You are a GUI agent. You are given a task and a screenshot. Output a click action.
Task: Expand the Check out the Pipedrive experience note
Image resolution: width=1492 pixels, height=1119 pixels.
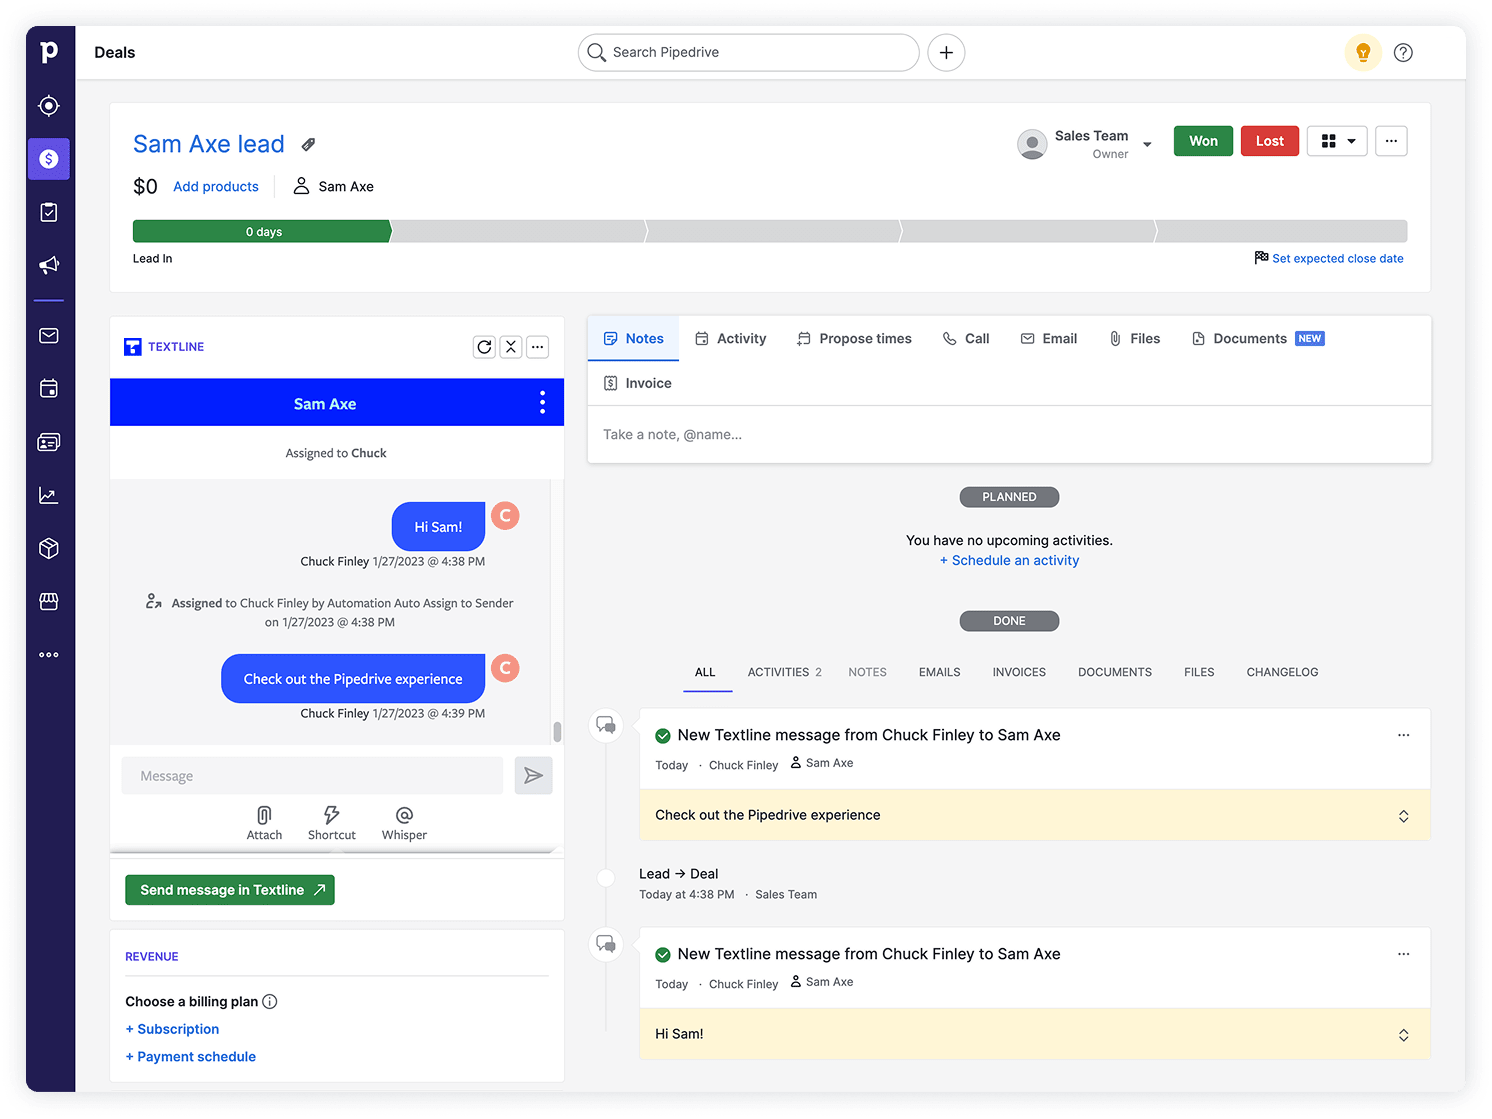point(1403,816)
